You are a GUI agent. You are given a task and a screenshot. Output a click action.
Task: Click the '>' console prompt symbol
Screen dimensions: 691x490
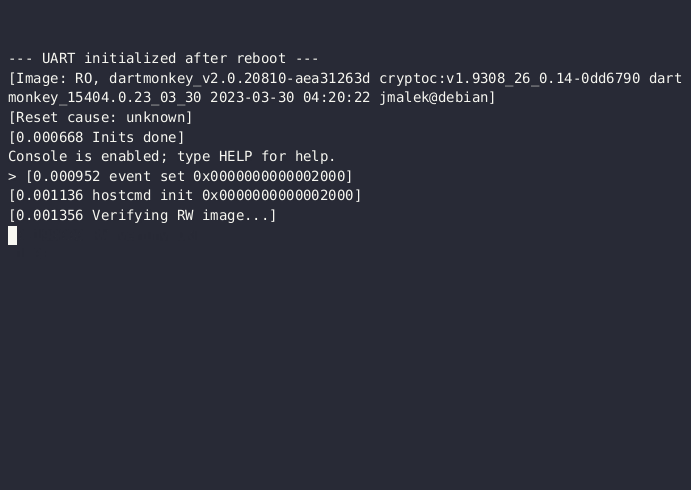pos(12,176)
